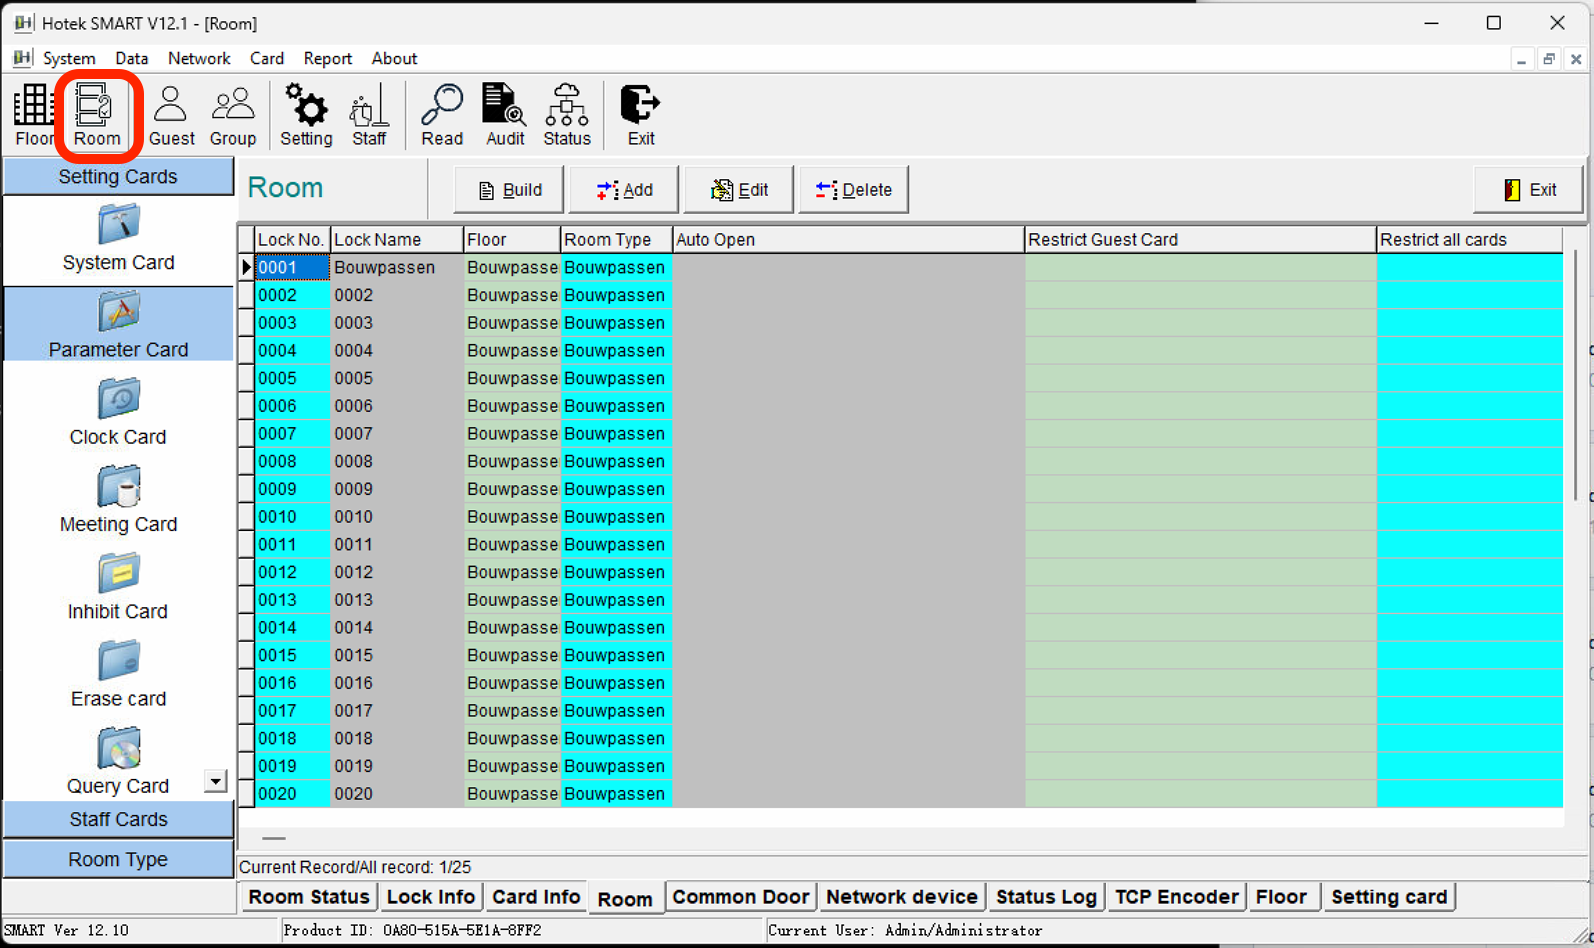Open the Room toolbar icon
Image resolution: width=1594 pixels, height=948 pixels.
(x=97, y=115)
